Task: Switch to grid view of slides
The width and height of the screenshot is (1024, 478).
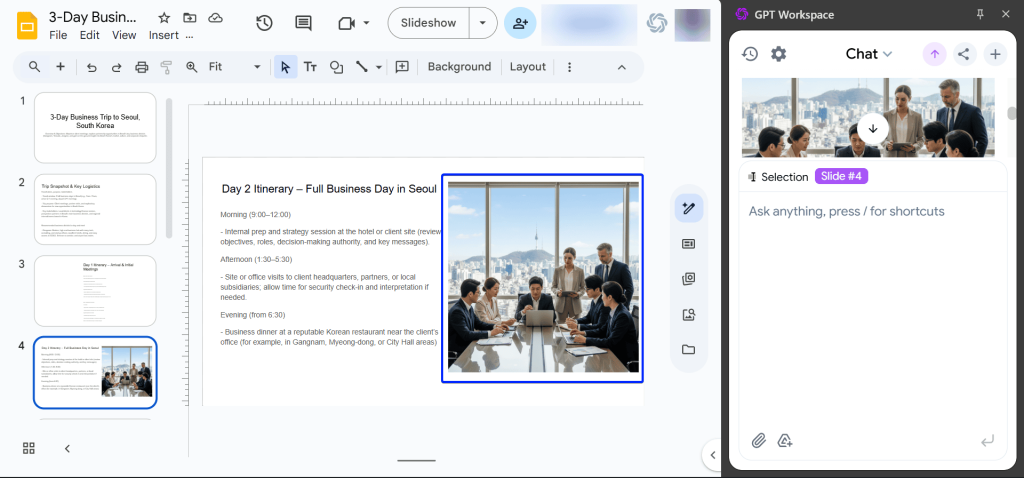Action: [x=29, y=448]
